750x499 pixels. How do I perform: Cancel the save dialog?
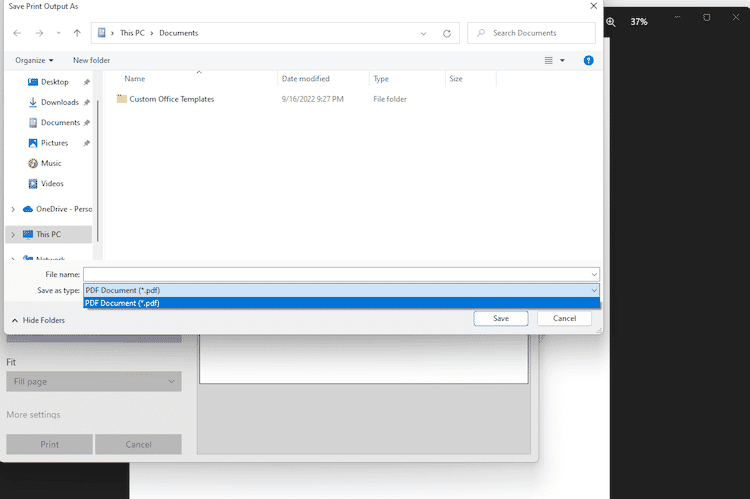tap(564, 318)
